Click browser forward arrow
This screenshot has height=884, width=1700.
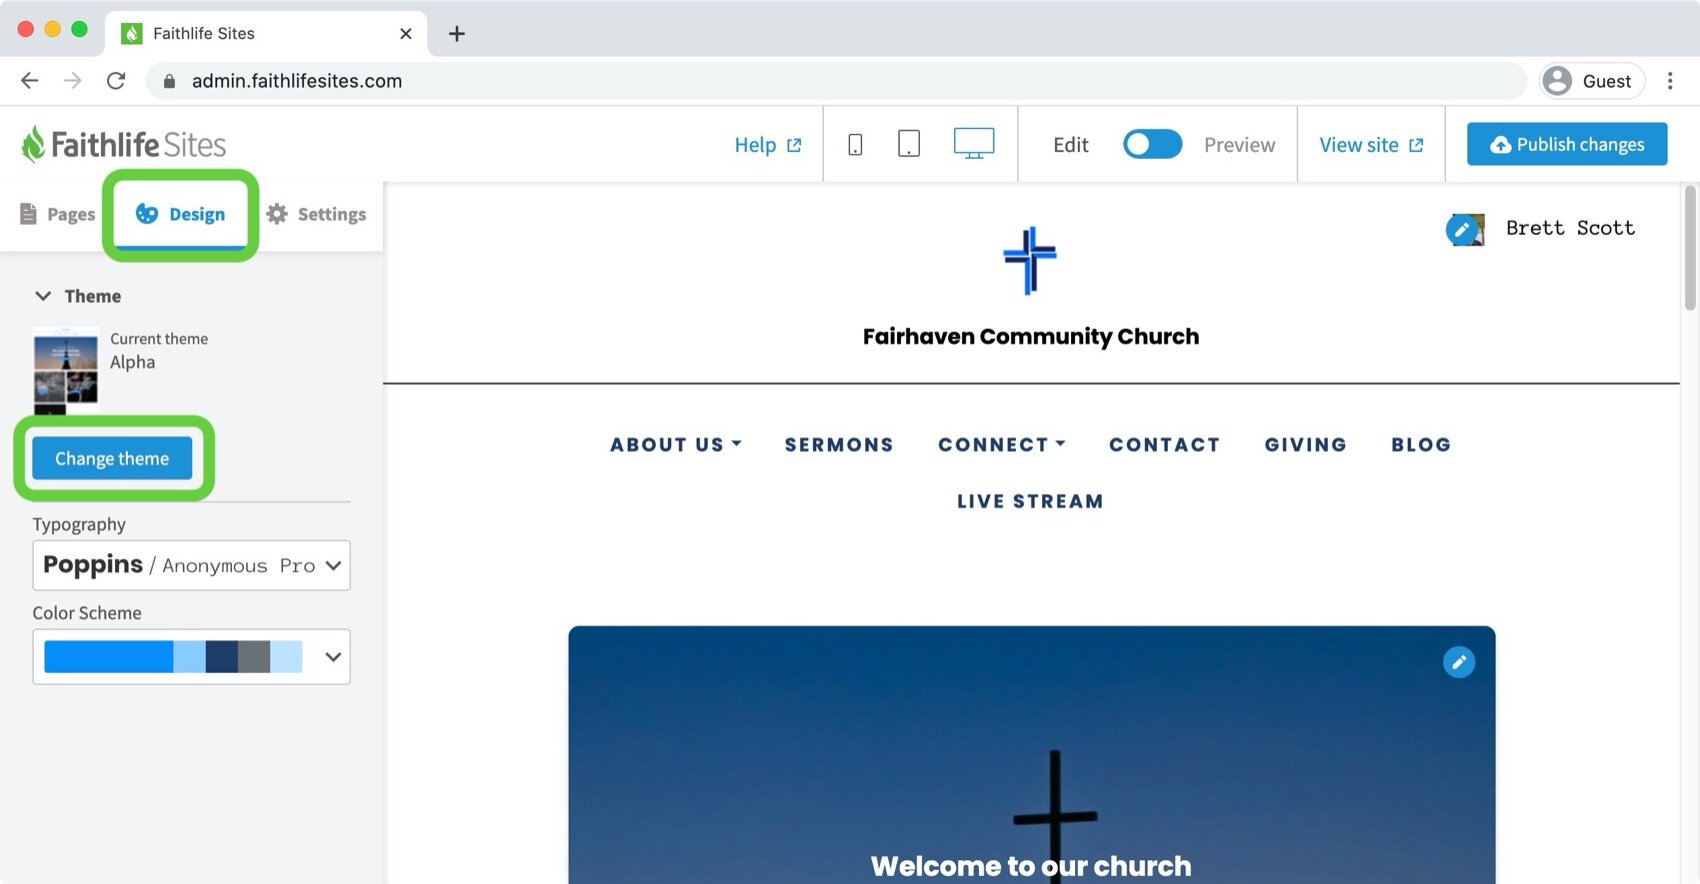[73, 81]
